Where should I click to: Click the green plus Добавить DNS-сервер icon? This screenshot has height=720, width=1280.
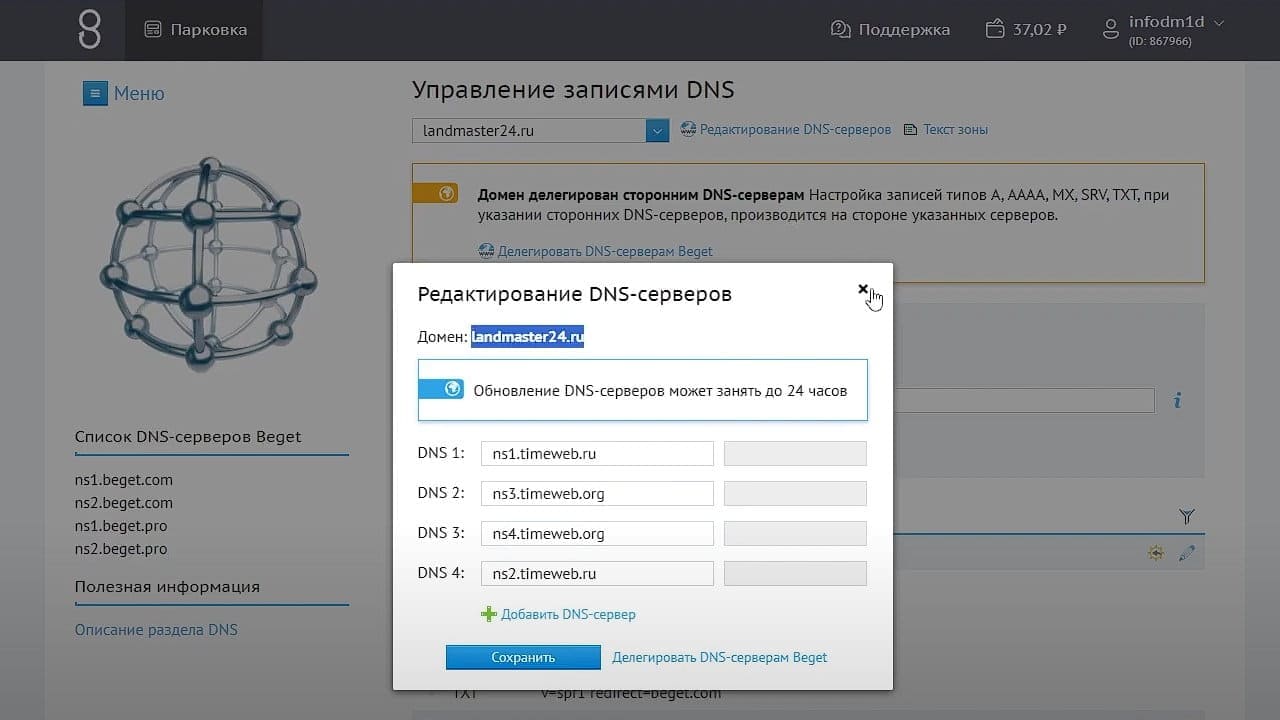pyautogui.click(x=489, y=614)
